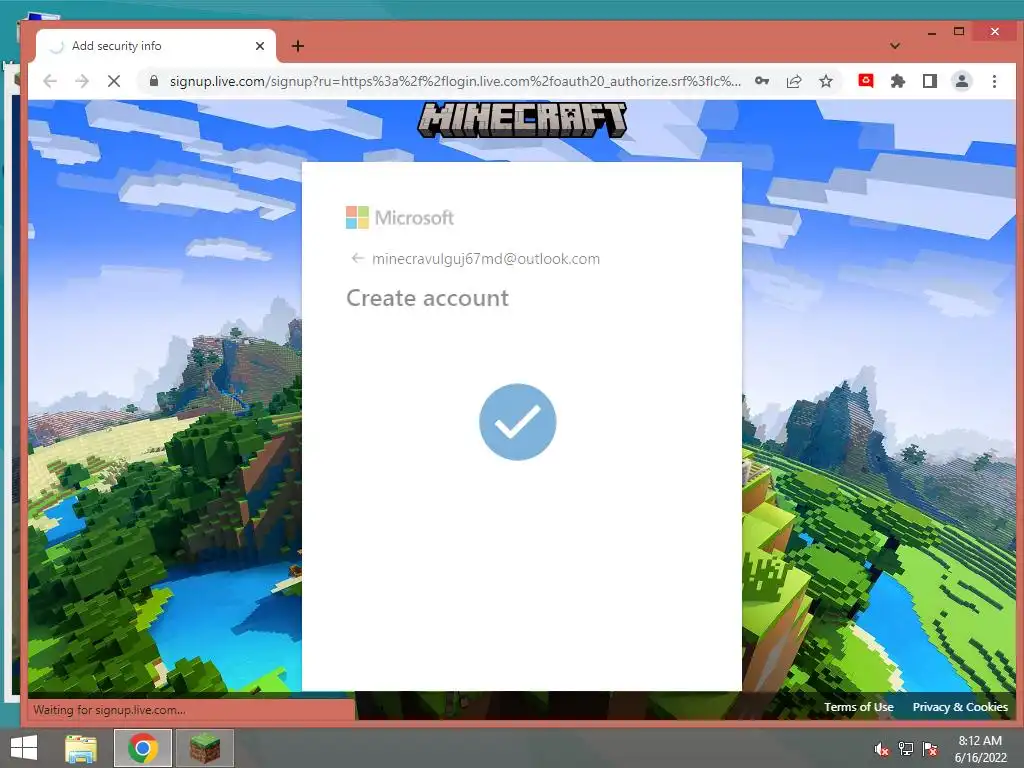Image resolution: width=1024 pixels, height=768 pixels.
Task: Open the Privacy & Cookies link
Action: pyautogui.click(x=959, y=707)
